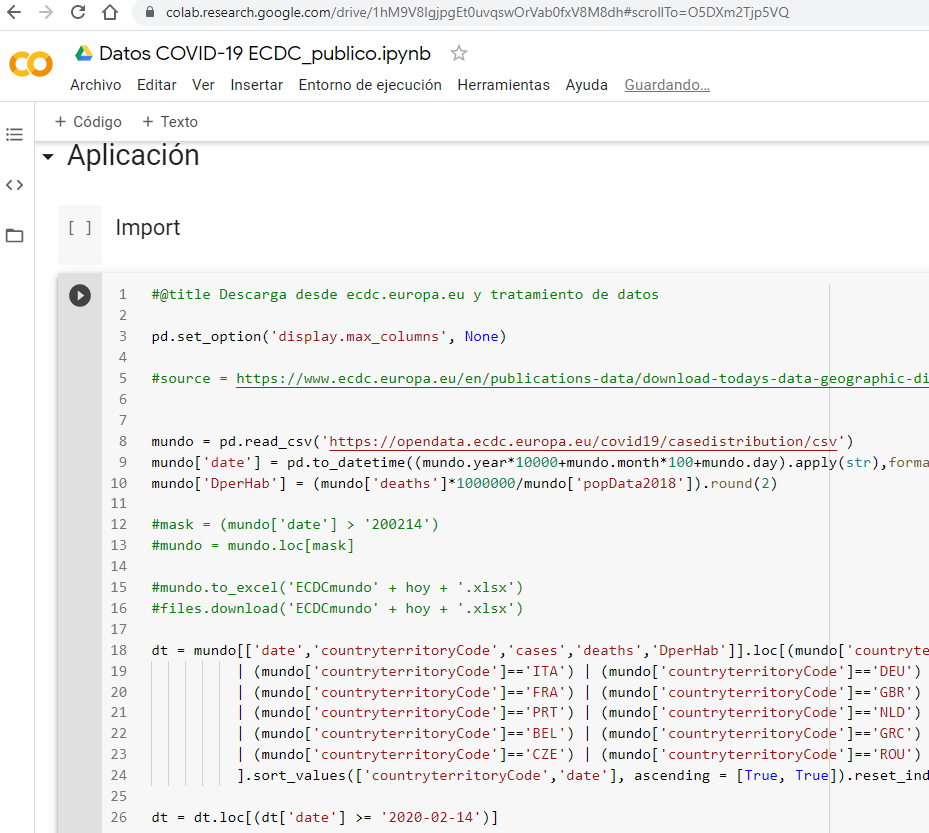Open the Herramientas menu

[x=503, y=85]
